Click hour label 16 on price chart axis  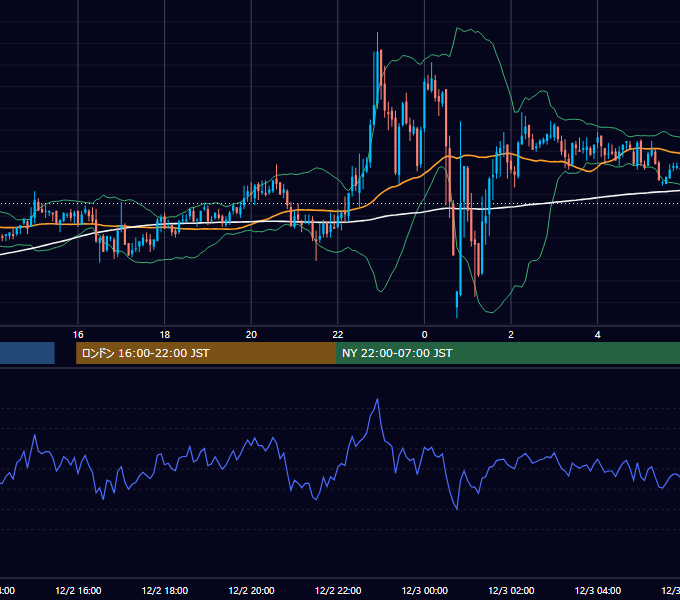point(78,335)
